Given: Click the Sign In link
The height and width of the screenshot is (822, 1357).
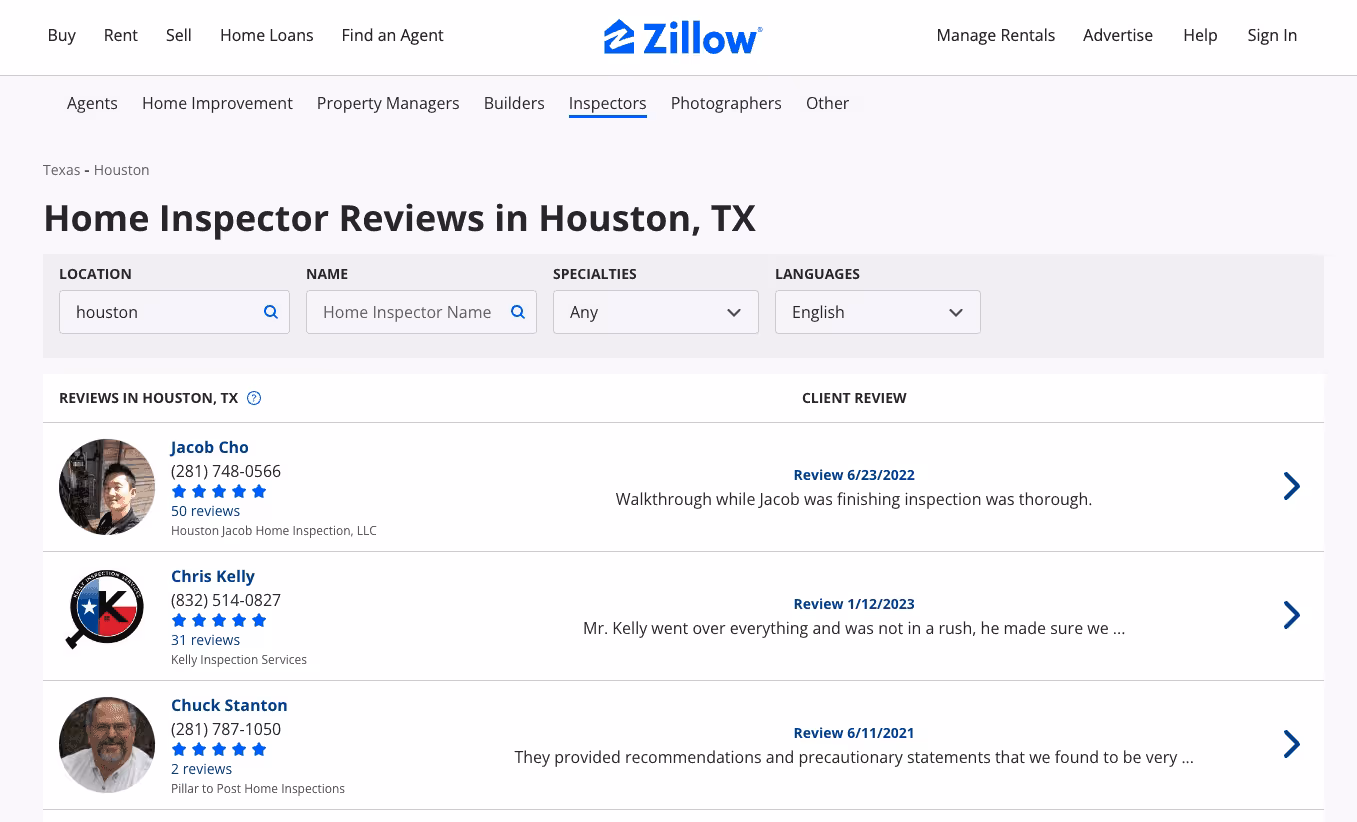Looking at the screenshot, I should pyautogui.click(x=1271, y=35).
